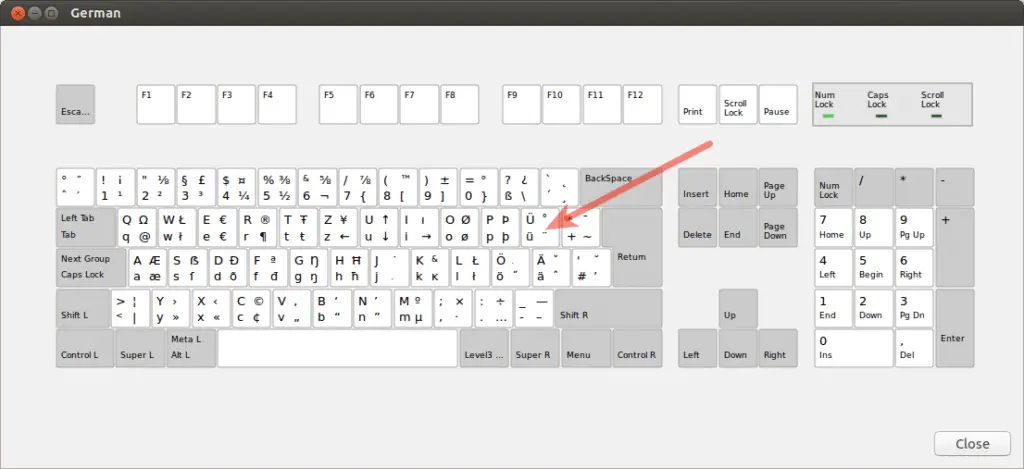Click the BackSpace key

pos(620,187)
